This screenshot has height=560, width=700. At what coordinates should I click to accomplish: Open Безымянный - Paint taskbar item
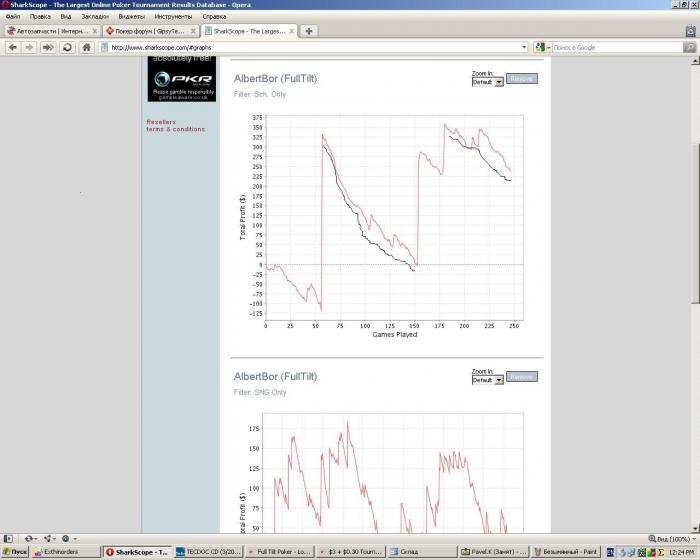coord(565,552)
